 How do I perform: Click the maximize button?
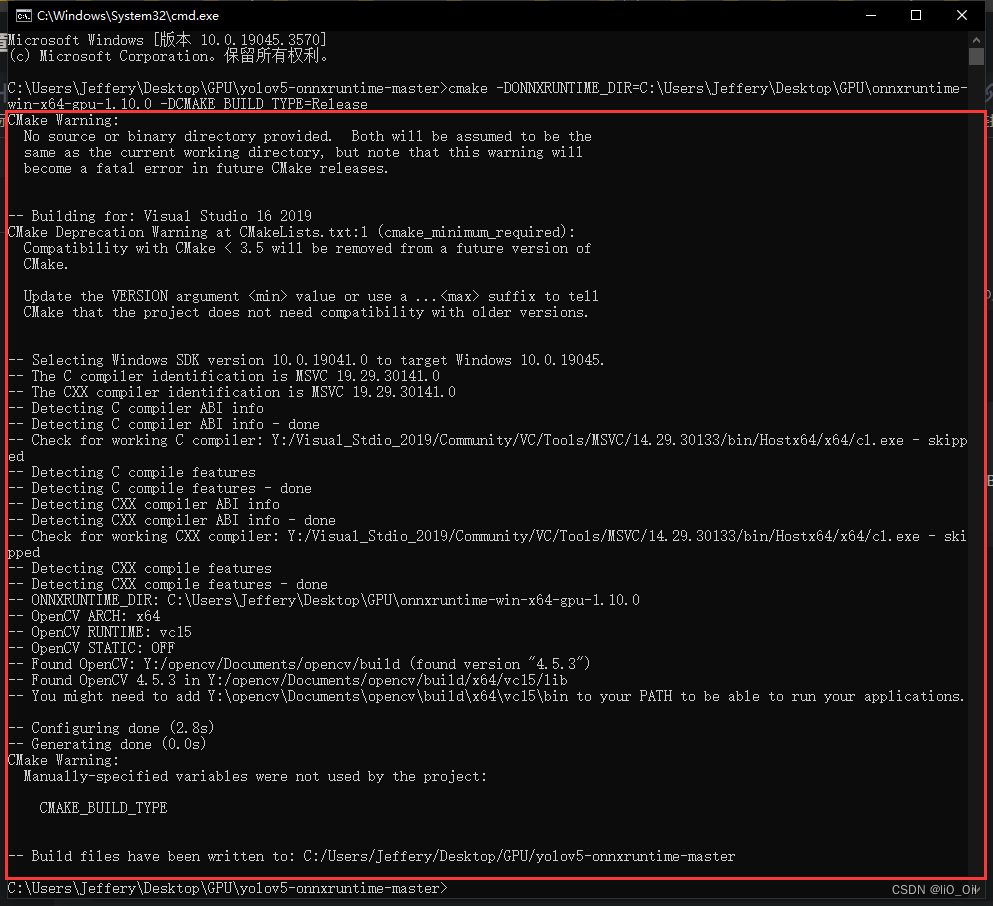915,15
